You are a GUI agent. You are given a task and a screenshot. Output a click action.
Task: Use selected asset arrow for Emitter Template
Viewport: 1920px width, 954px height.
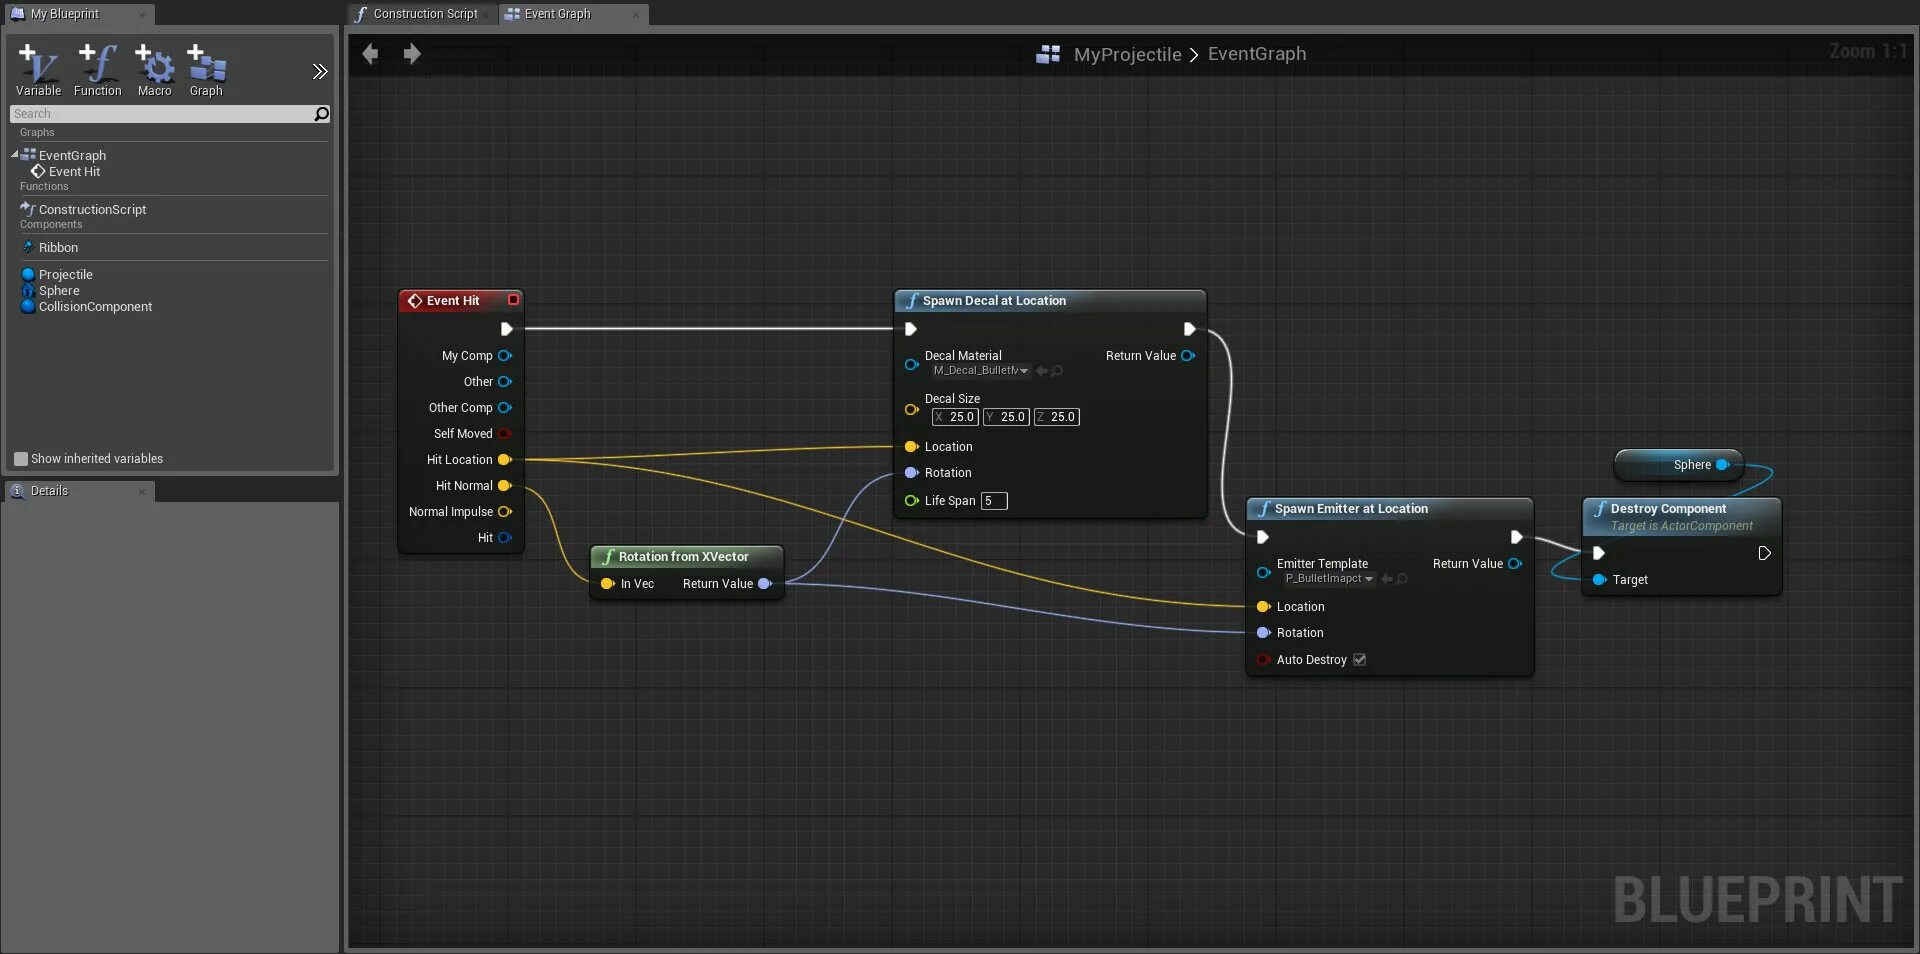tap(1387, 579)
